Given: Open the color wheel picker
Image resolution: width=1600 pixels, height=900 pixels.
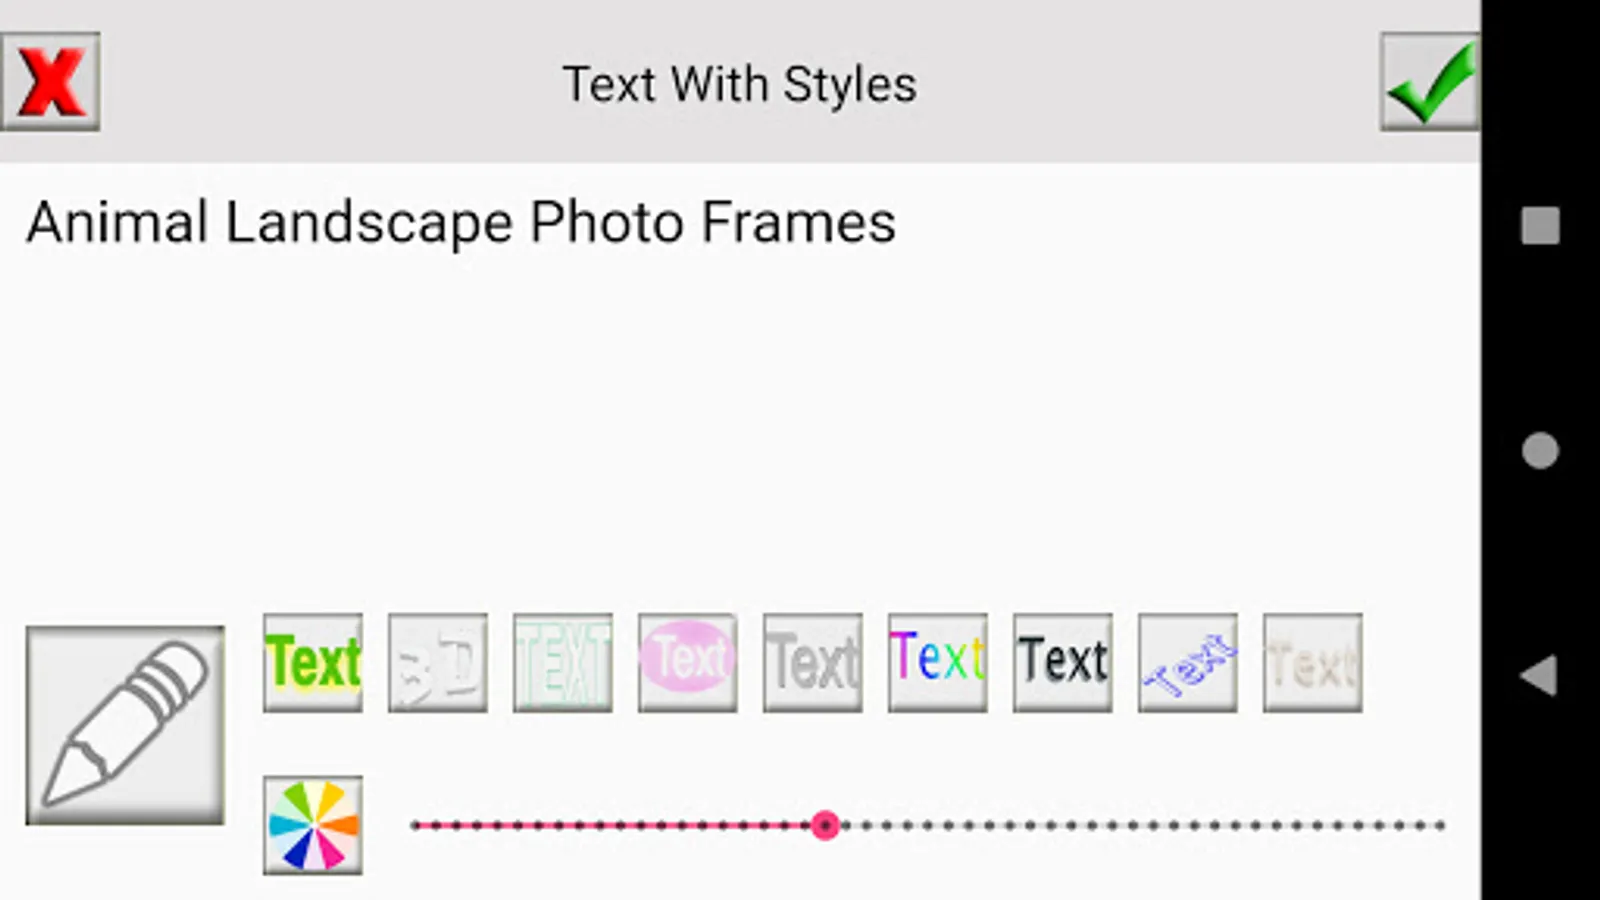Looking at the screenshot, I should [x=311, y=825].
